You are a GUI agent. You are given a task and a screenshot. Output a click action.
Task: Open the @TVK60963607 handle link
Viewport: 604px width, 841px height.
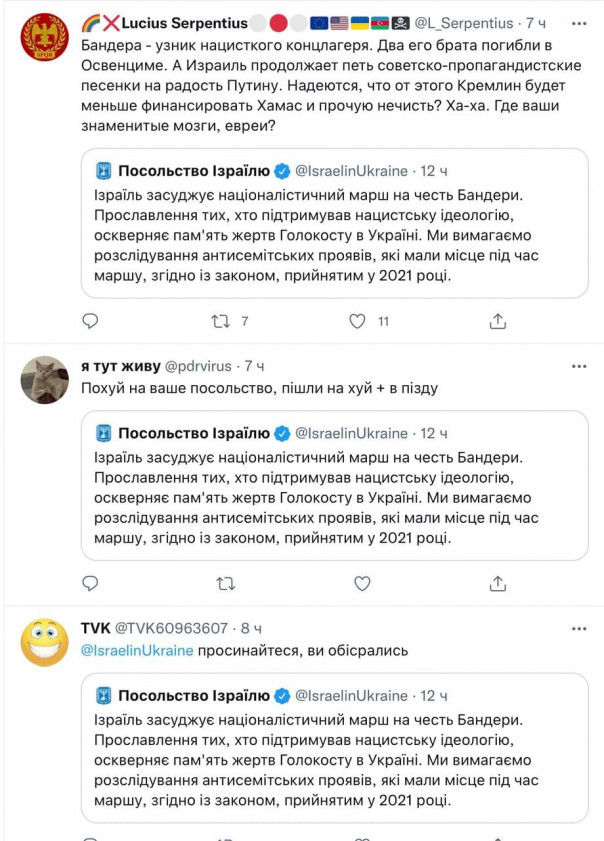point(172,629)
